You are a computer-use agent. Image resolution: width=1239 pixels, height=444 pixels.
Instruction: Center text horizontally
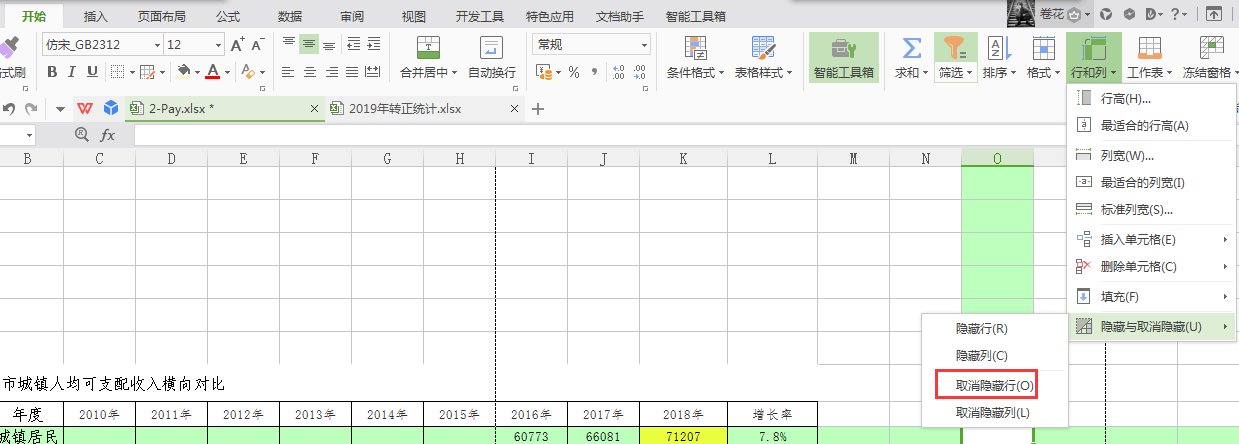click(x=310, y=72)
